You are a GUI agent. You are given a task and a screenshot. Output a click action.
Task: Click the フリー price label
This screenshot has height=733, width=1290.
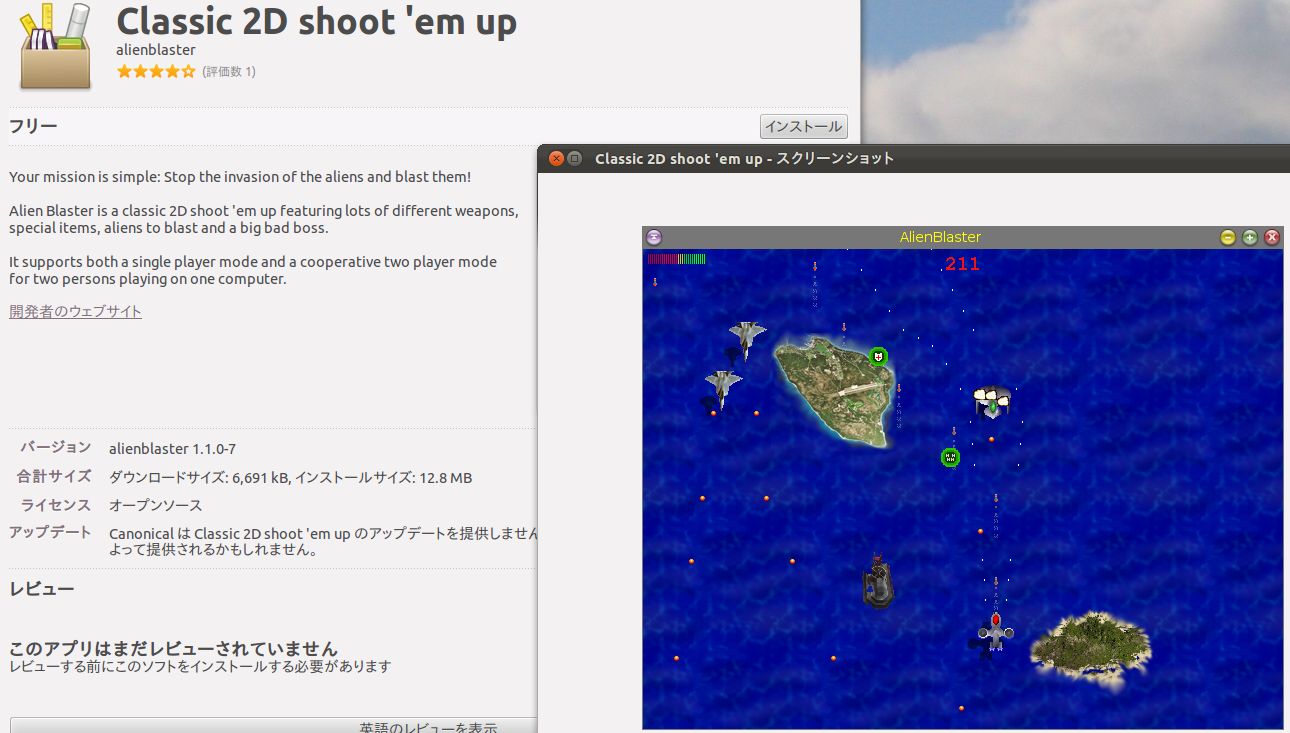33,126
